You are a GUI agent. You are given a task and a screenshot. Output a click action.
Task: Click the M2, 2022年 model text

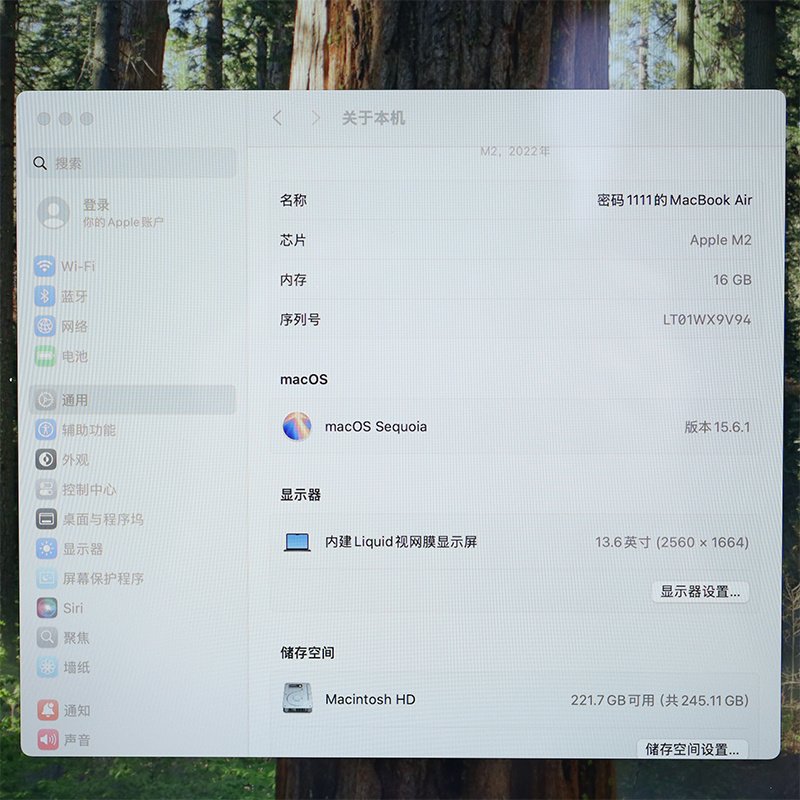coord(515,151)
